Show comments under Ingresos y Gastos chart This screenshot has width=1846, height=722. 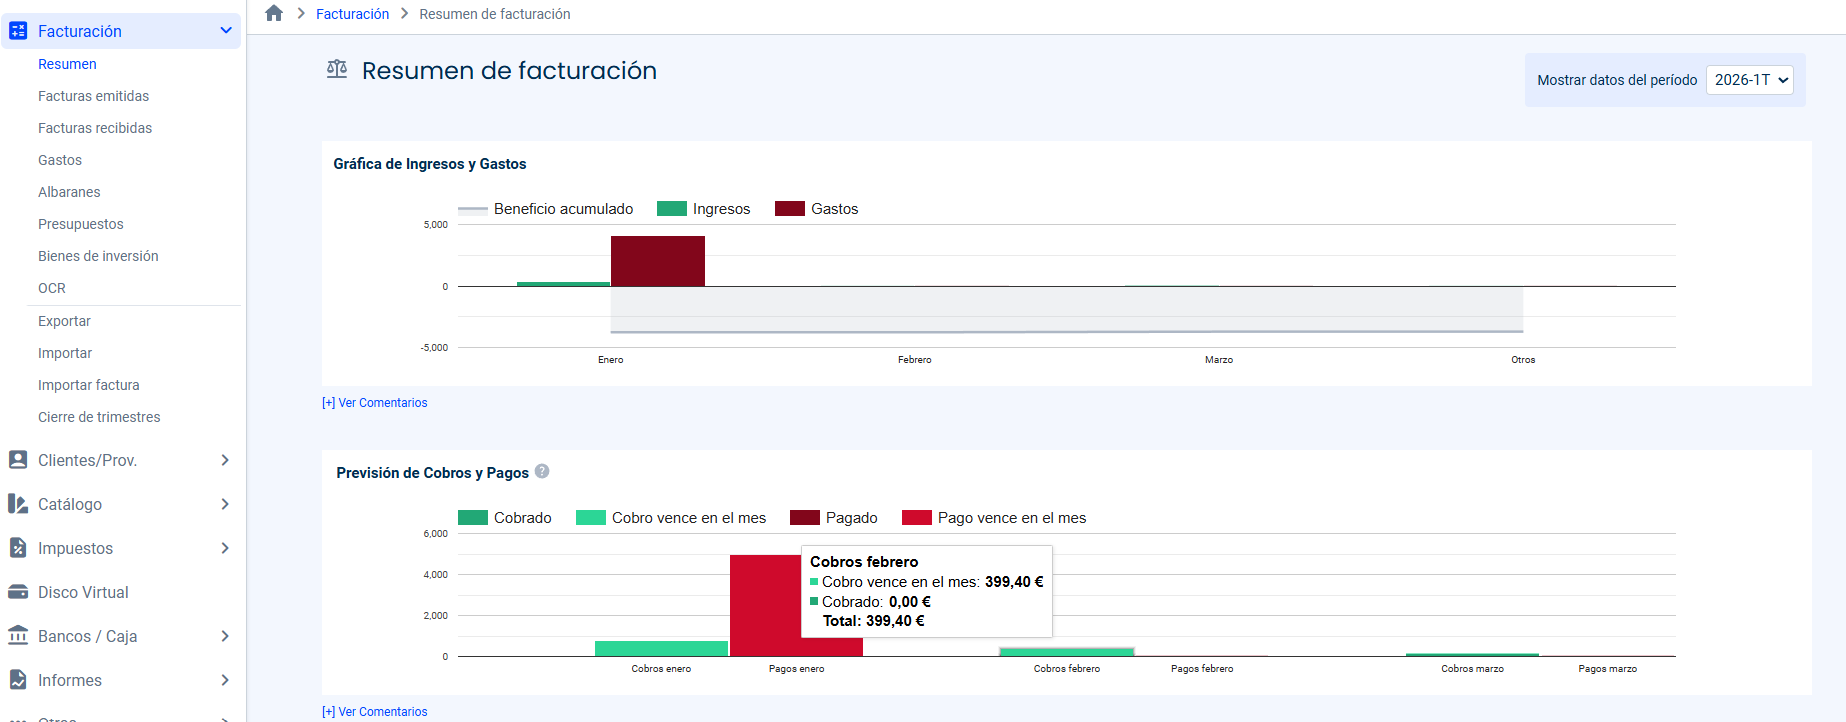(x=375, y=403)
